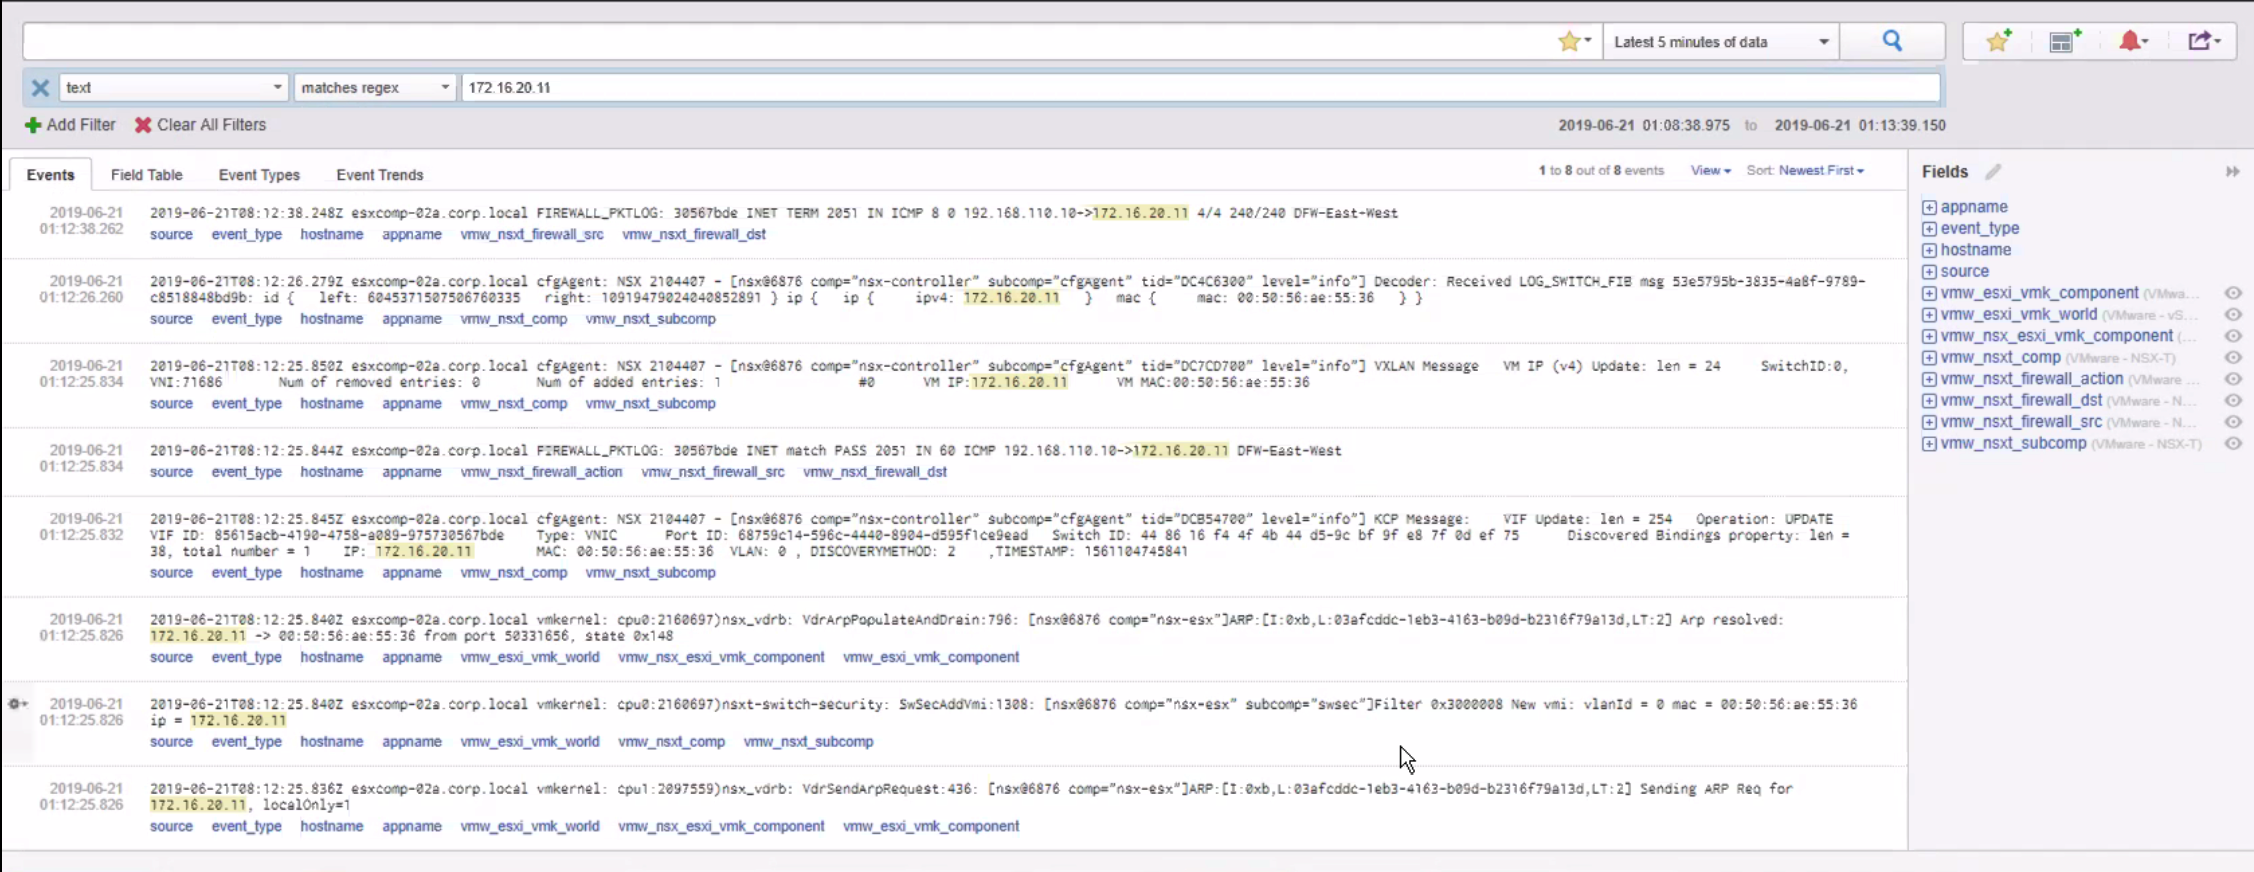Toggle eye icon for vmw_nsxt_subcomp field
Viewport: 2254px width, 872px height.
pyautogui.click(x=2232, y=443)
